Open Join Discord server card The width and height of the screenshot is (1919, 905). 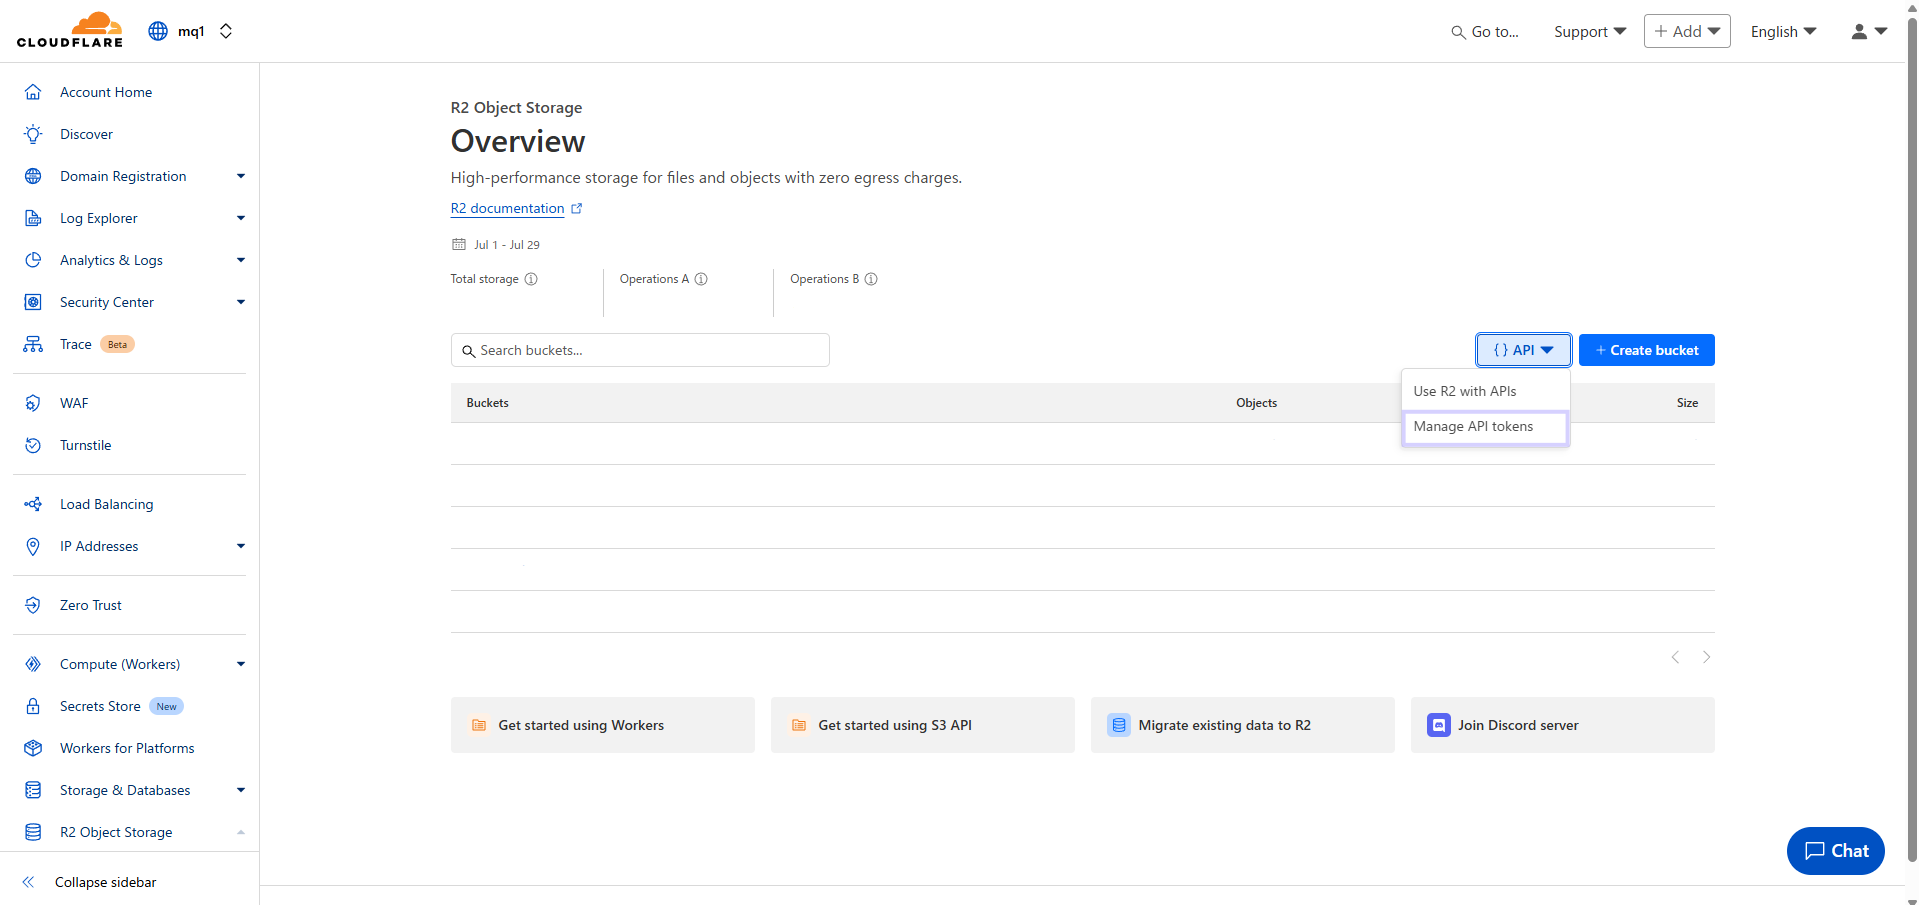[x=1562, y=725]
